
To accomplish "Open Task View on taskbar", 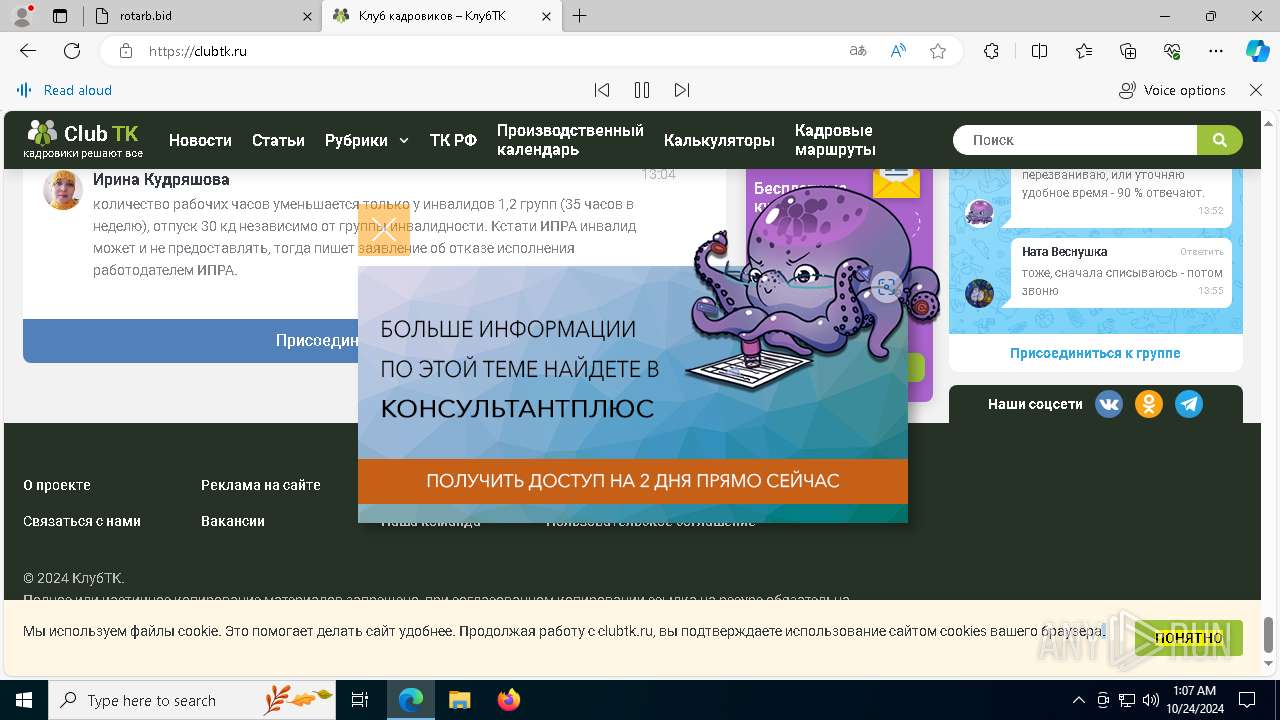I will (360, 700).
